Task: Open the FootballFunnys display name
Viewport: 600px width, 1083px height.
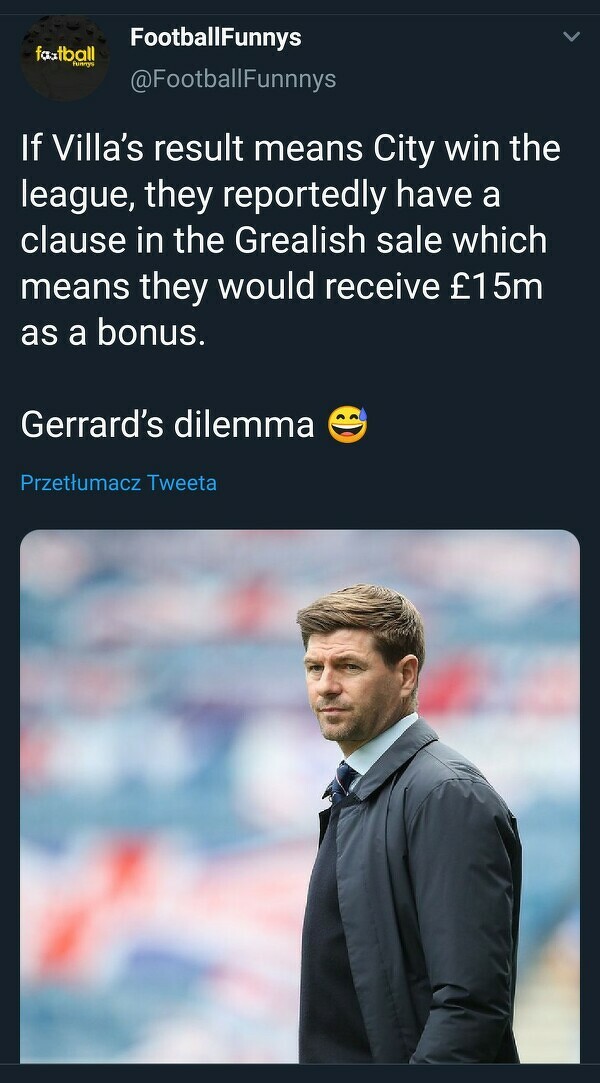Action: click(x=215, y=38)
